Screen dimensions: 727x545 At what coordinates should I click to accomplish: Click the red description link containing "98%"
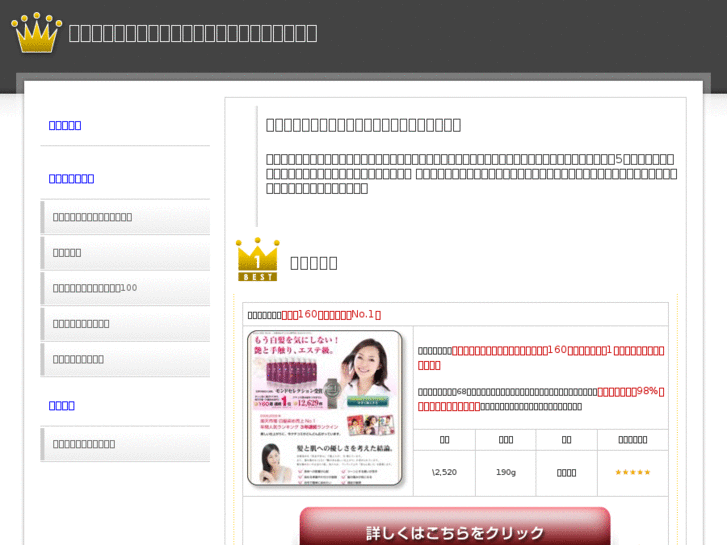click(541, 399)
